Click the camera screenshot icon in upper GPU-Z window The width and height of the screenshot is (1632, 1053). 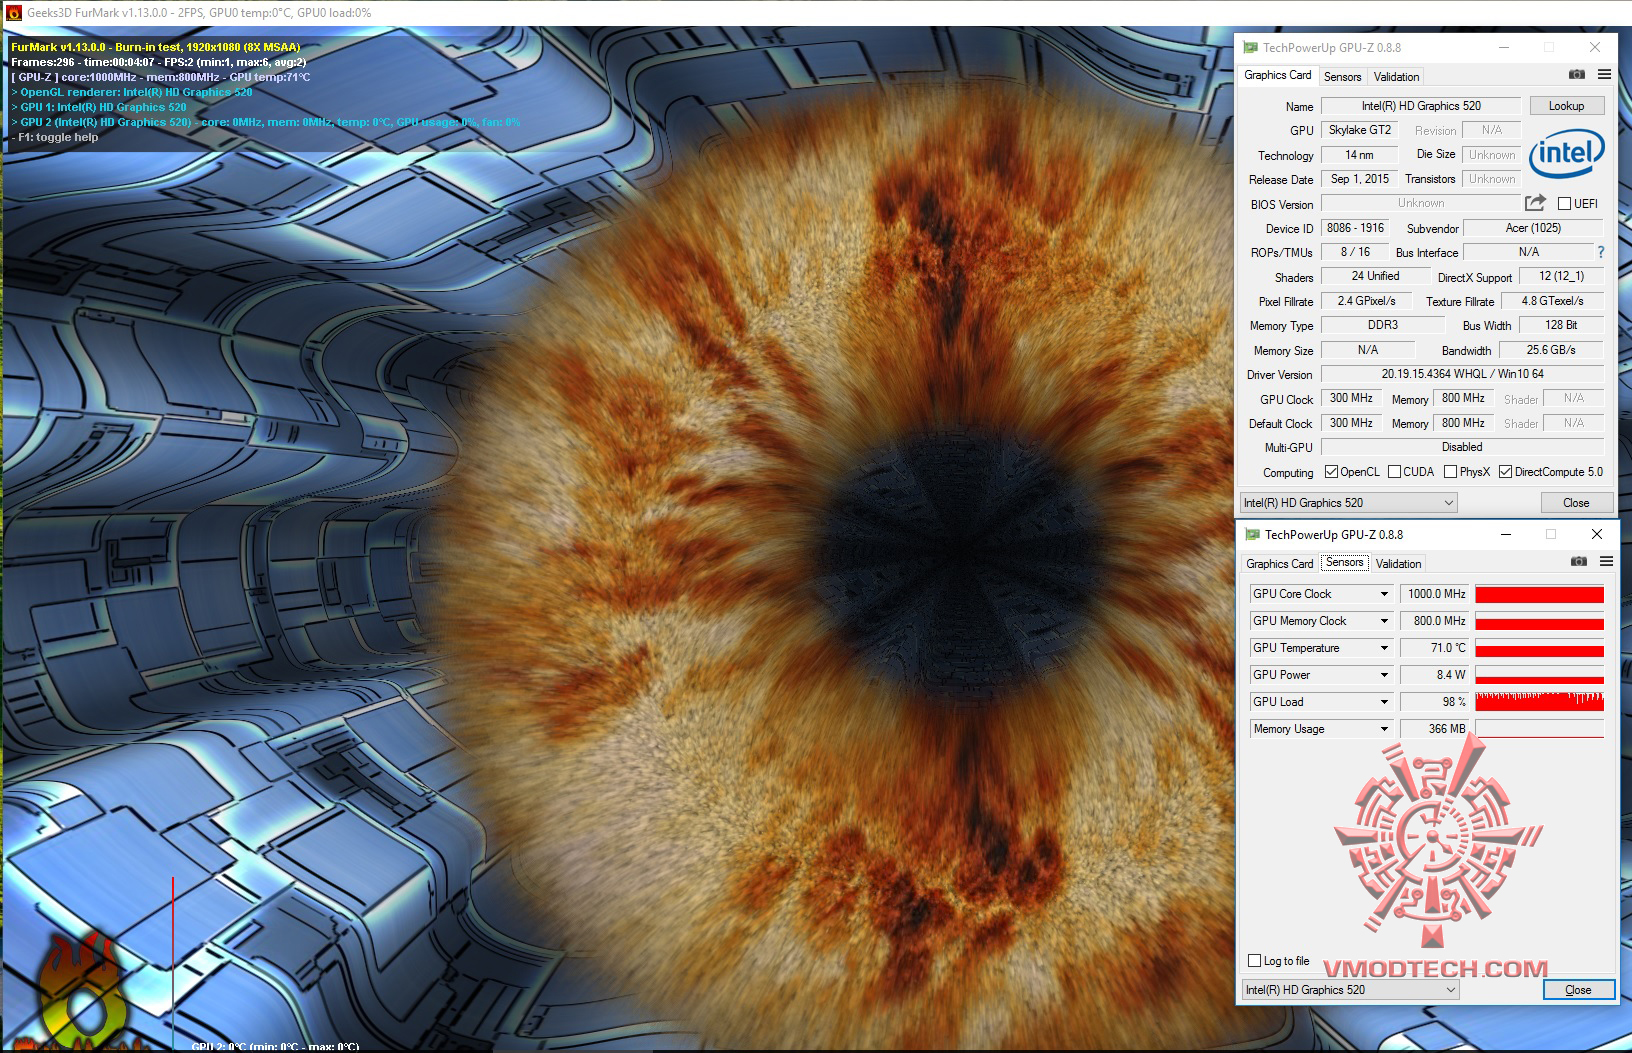[x=1577, y=75]
